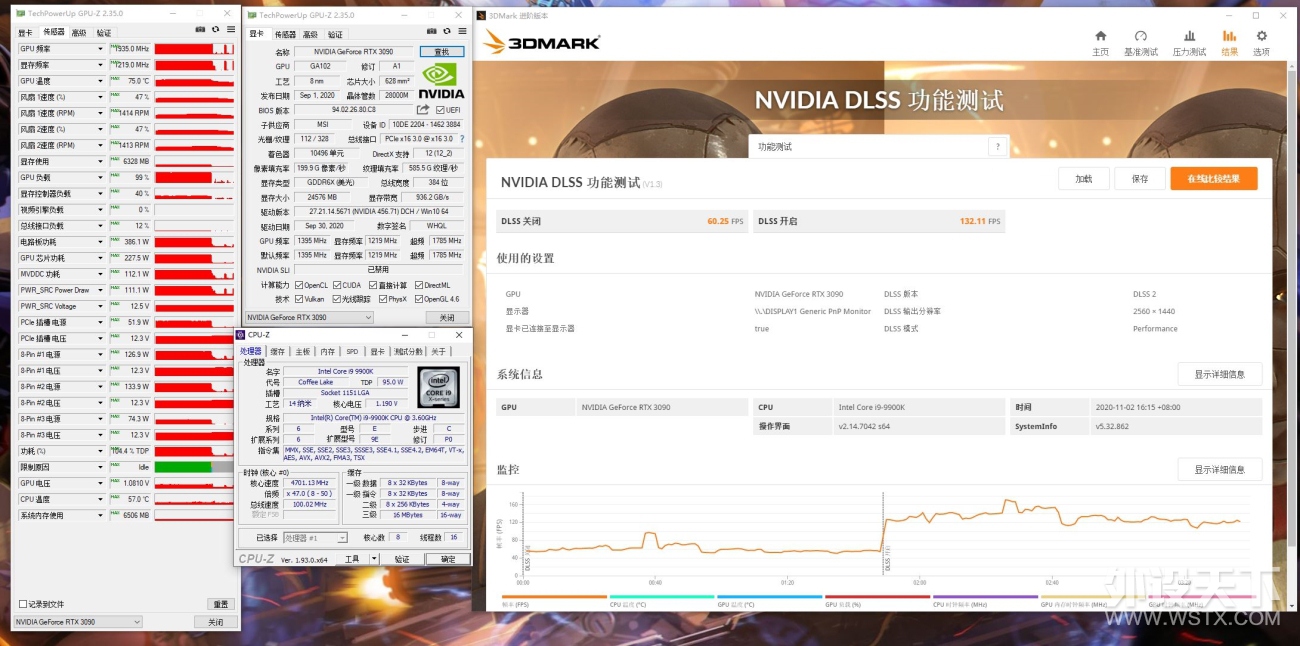This screenshot has width=1300, height=646.
Task: Click 查找 lookup button in GPU-Z
Action: click(x=442, y=51)
